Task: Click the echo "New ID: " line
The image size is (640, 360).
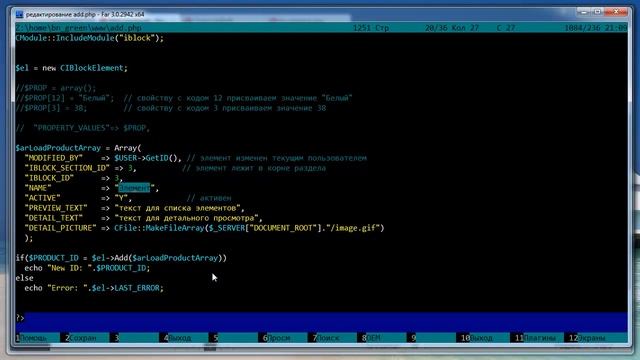Action: (x=87, y=268)
